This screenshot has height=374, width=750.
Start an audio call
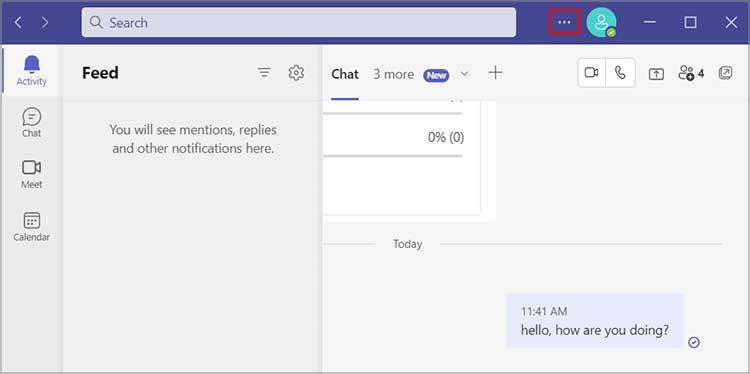click(x=620, y=73)
